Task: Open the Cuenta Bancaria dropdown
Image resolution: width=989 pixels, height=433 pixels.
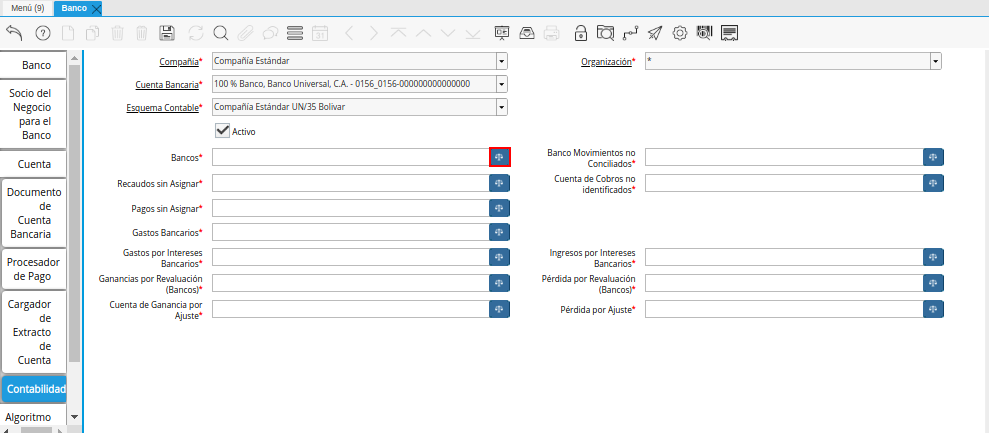Action: pyautogui.click(x=501, y=84)
